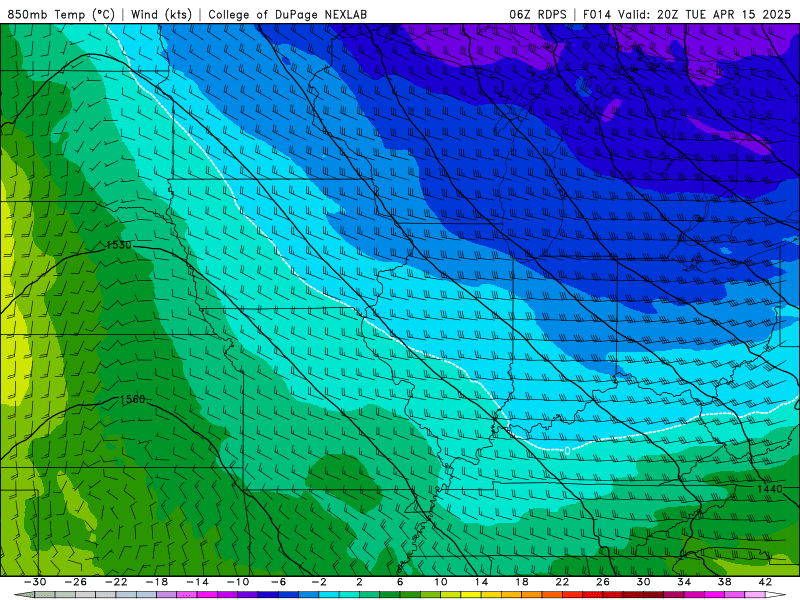Click the −10 color scale tick label
800x600 pixels.
pyautogui.click(x=238, y=582)
